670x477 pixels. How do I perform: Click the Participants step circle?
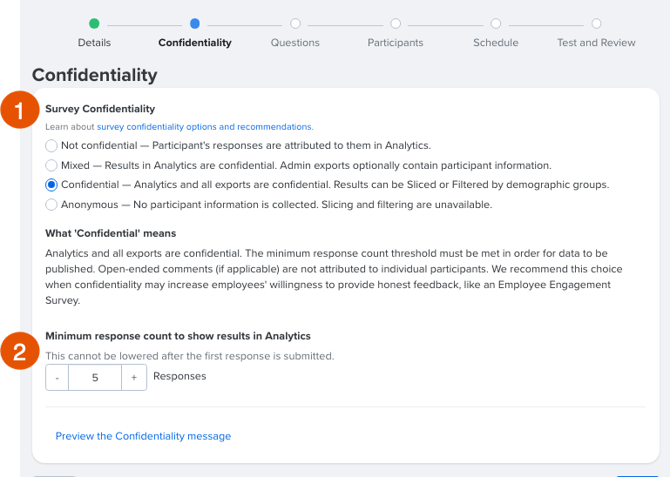(x=396, y=24)
